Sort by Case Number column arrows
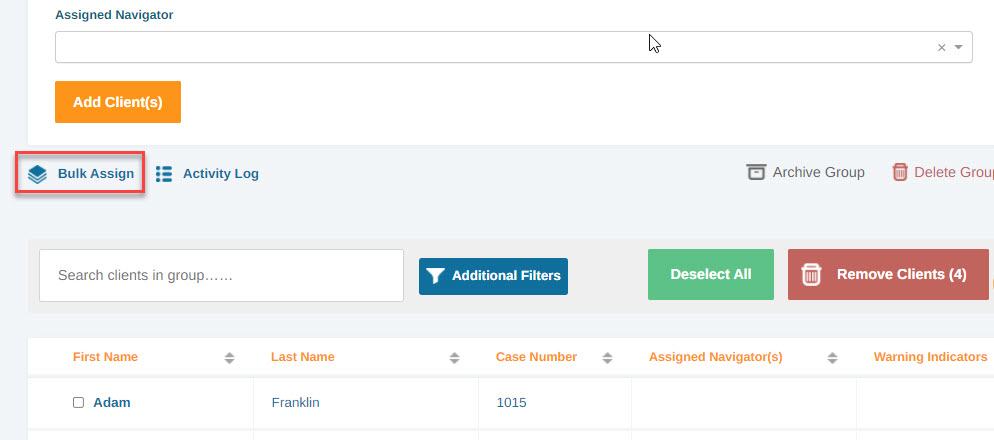The image size is (994, 440). pyautogui.click(x=607, y=358)
